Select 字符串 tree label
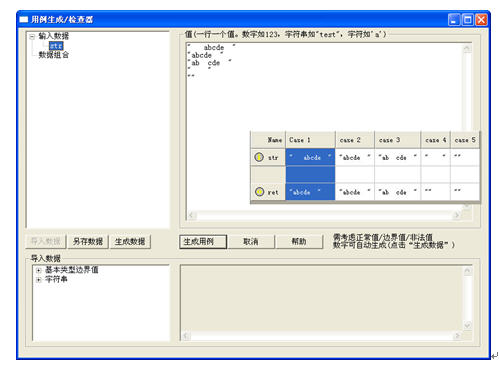The image size is (499, 369). point(56,279)
